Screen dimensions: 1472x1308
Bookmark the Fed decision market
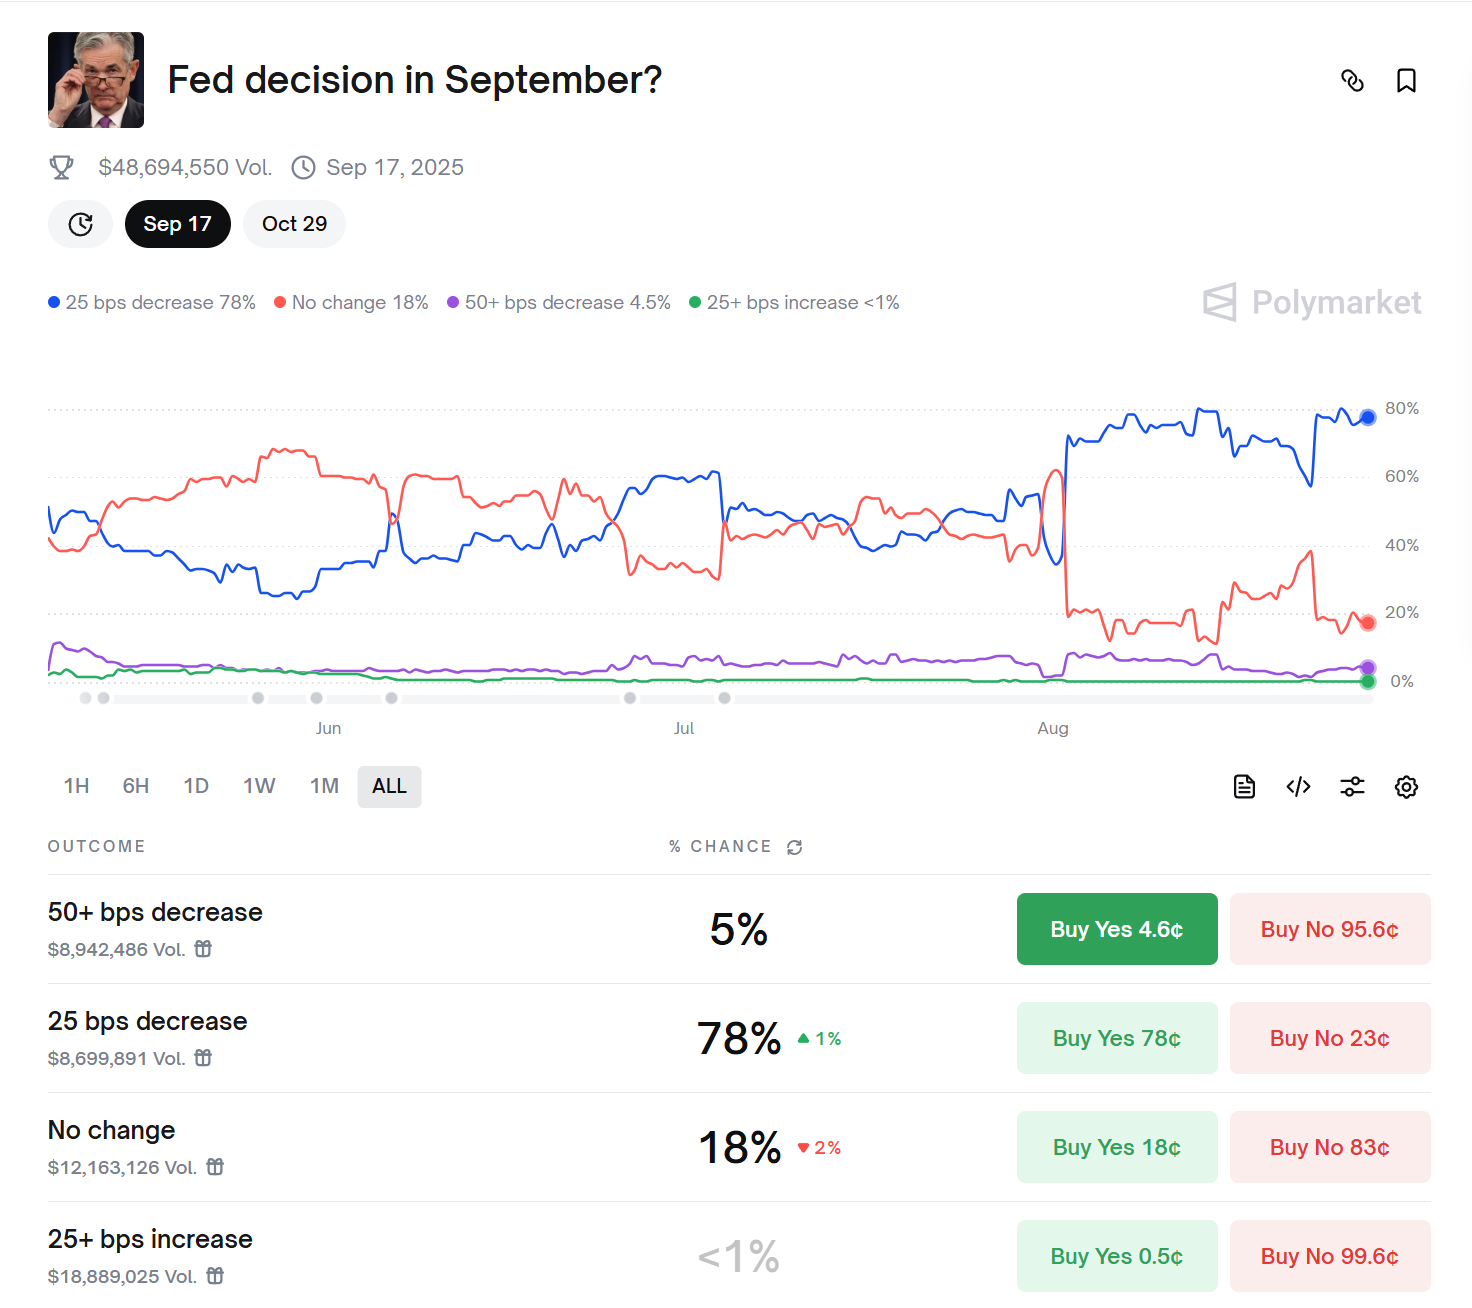click(1406, 81)
